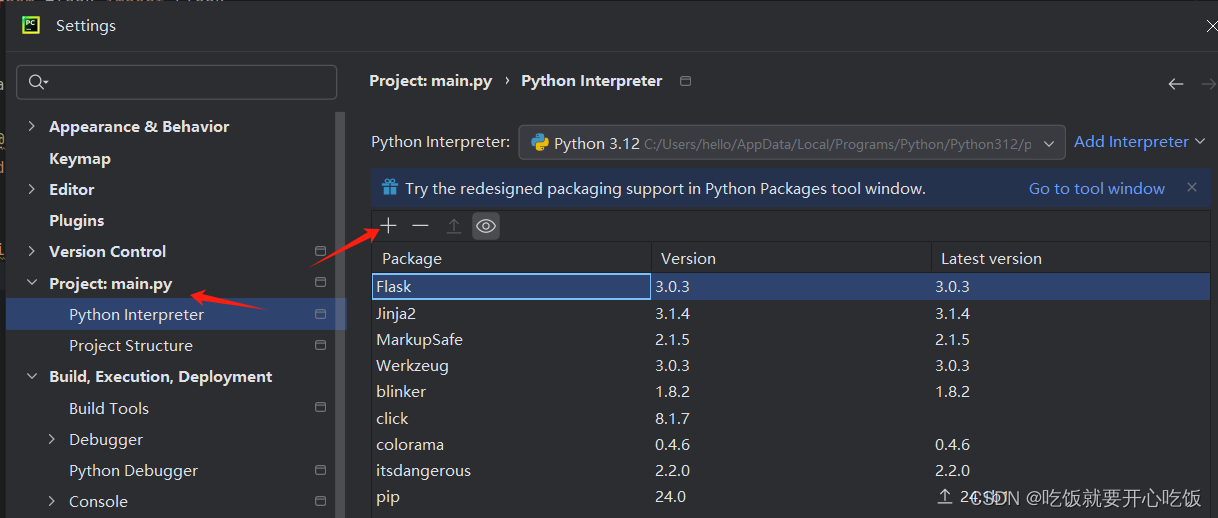Open the Python Interpreter dropdown
This screenshot has height=518, width=1218.
tap(792, 143)
